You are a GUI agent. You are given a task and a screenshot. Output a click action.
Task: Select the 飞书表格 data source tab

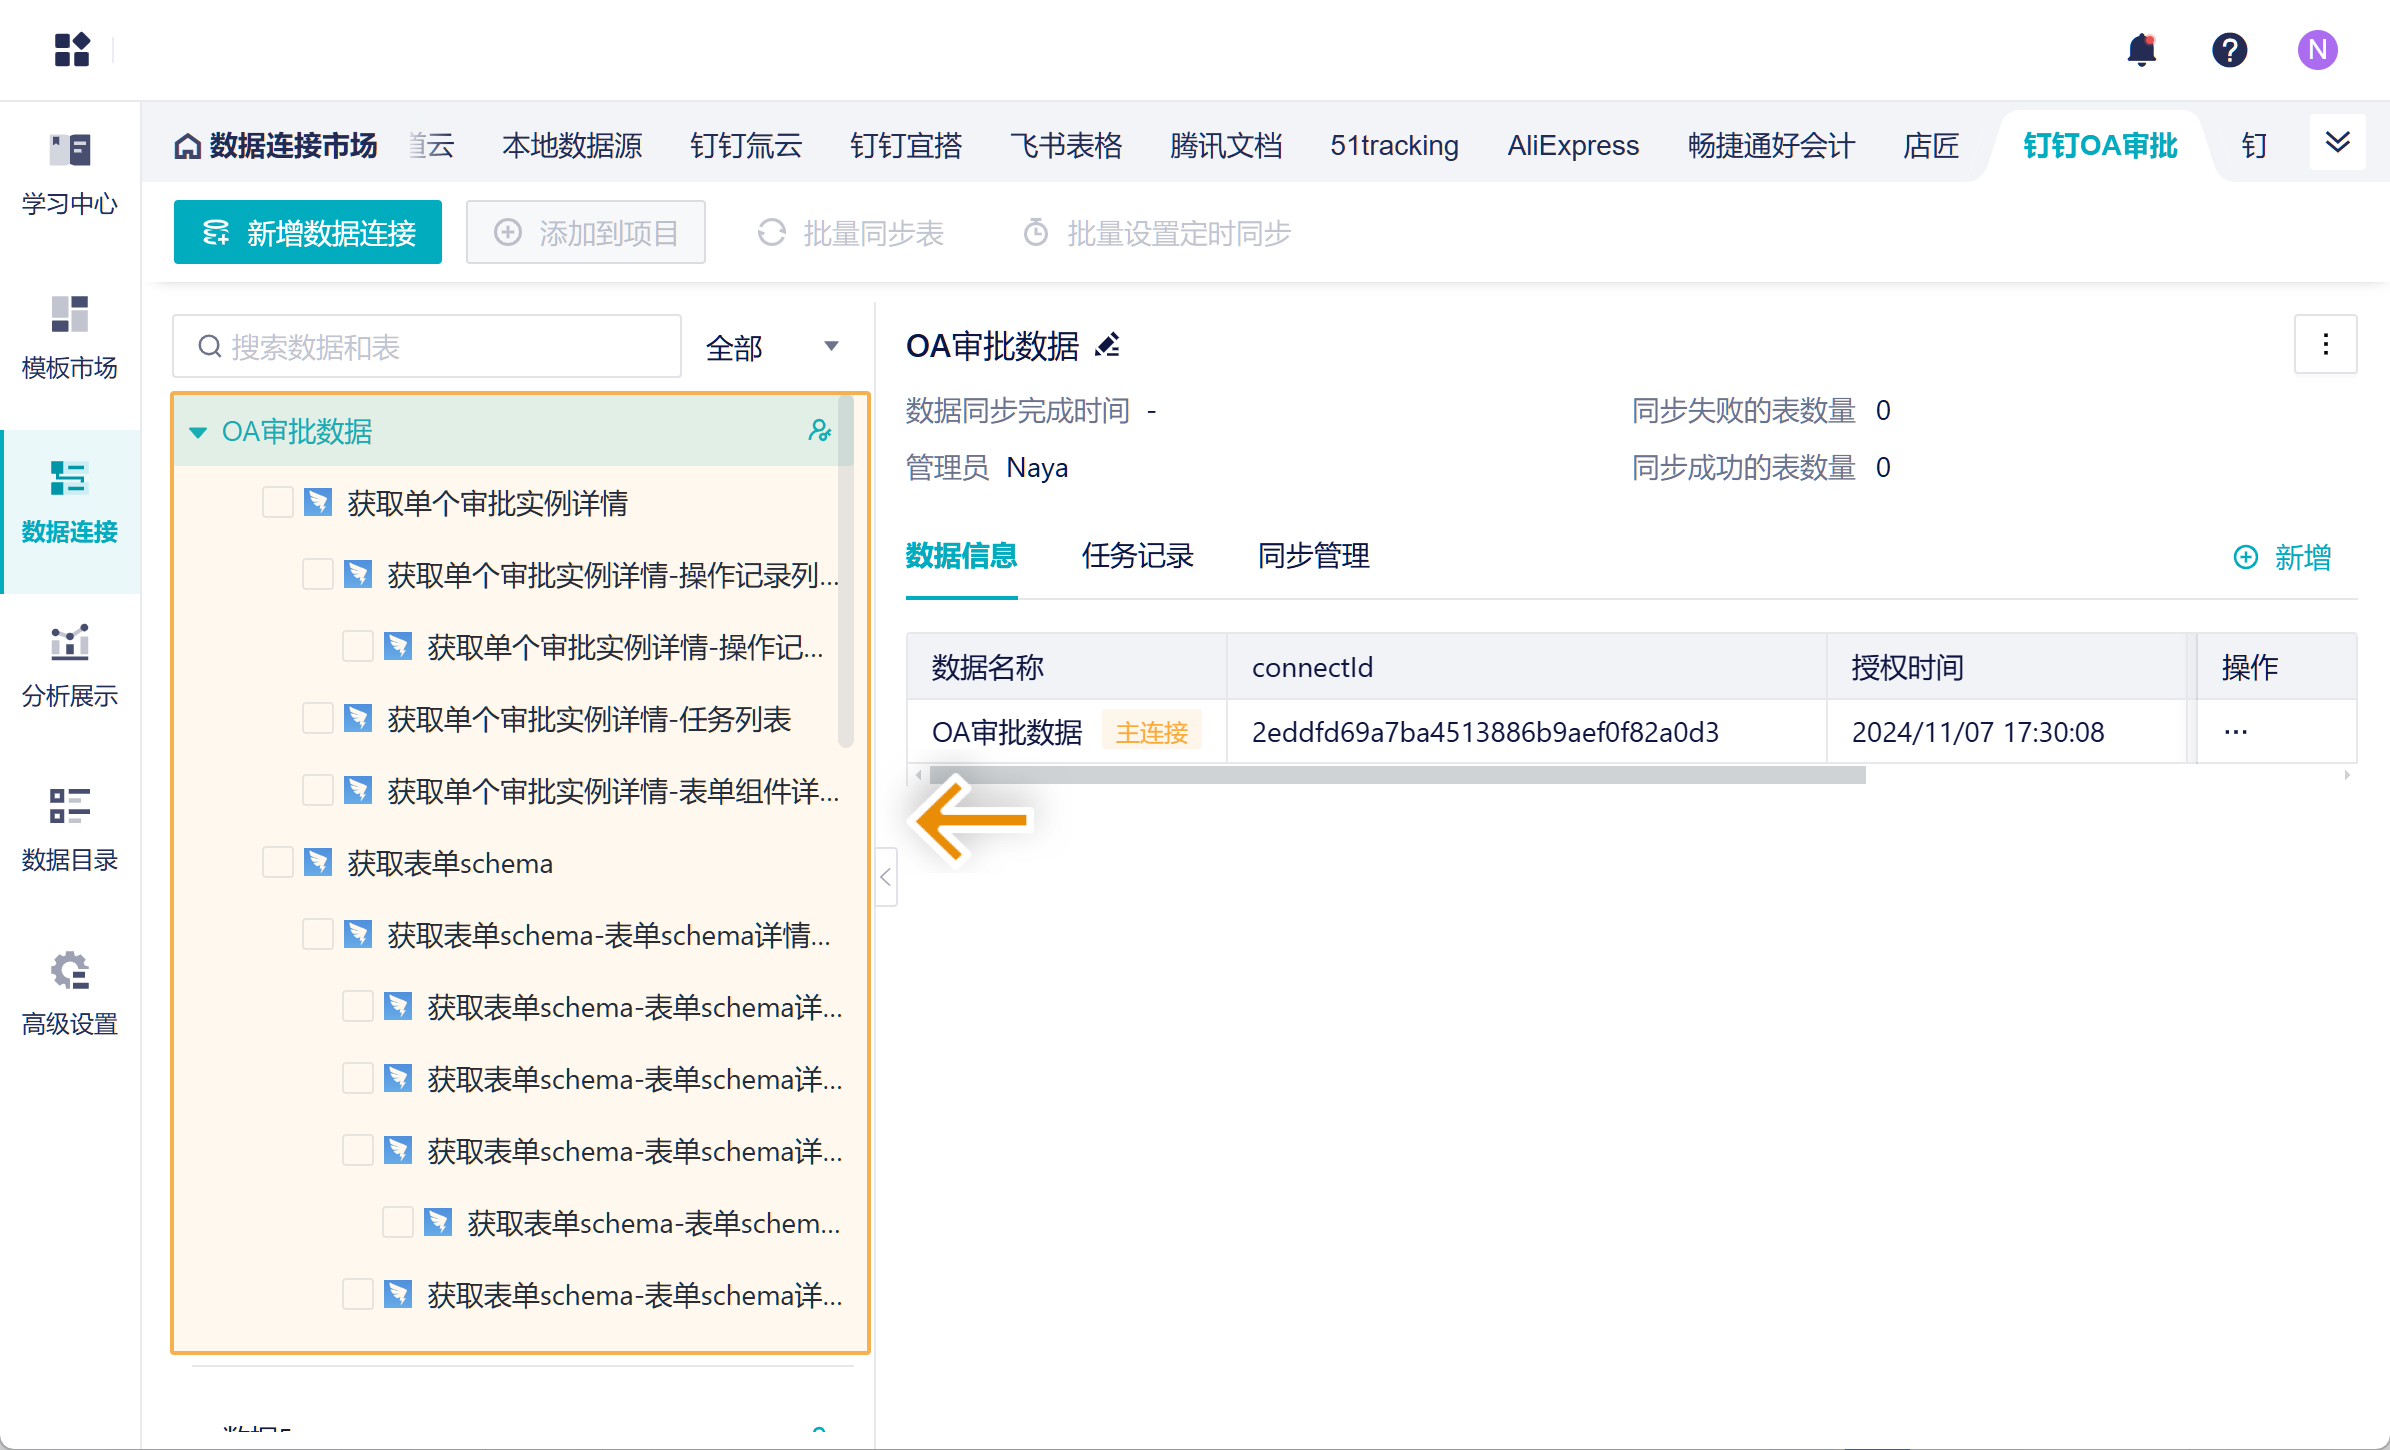pos(1065,146)
